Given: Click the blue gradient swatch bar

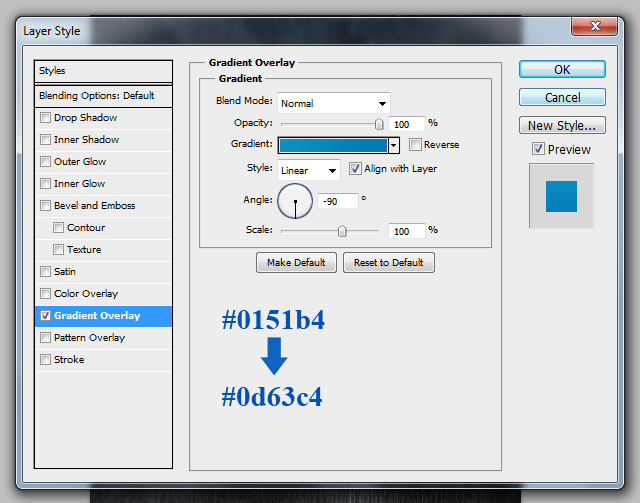Looking at the screenshot, I should [x=333, y=145].
